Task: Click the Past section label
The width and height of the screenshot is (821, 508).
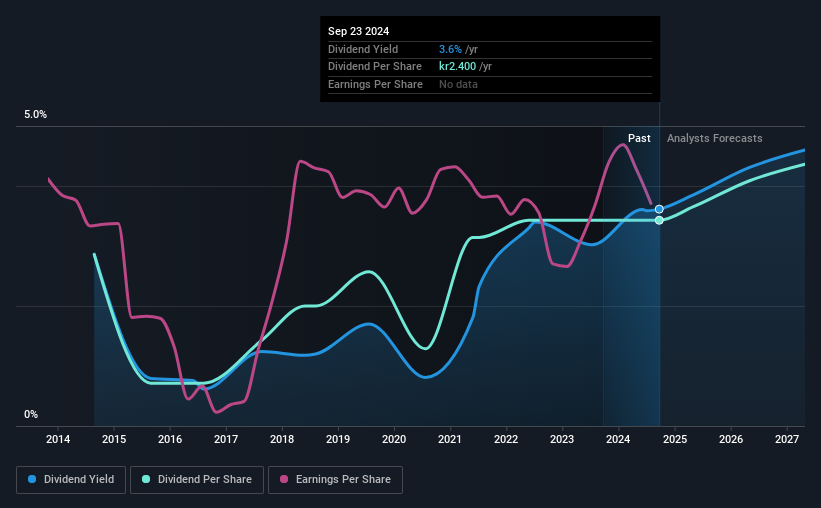Action: coord(639,138)
